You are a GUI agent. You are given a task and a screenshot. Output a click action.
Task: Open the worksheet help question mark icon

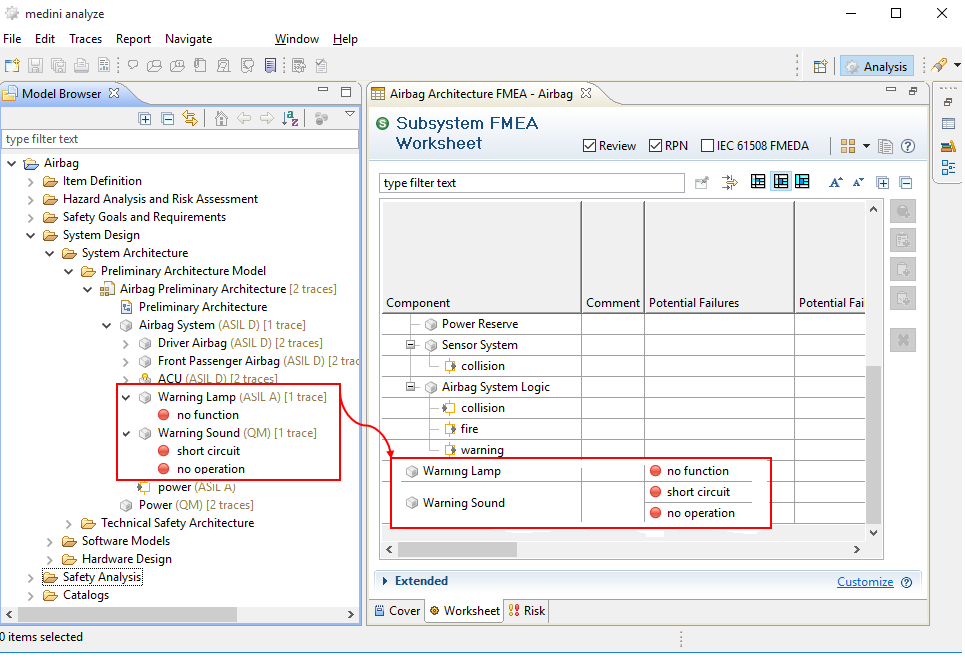pos(908,146)
